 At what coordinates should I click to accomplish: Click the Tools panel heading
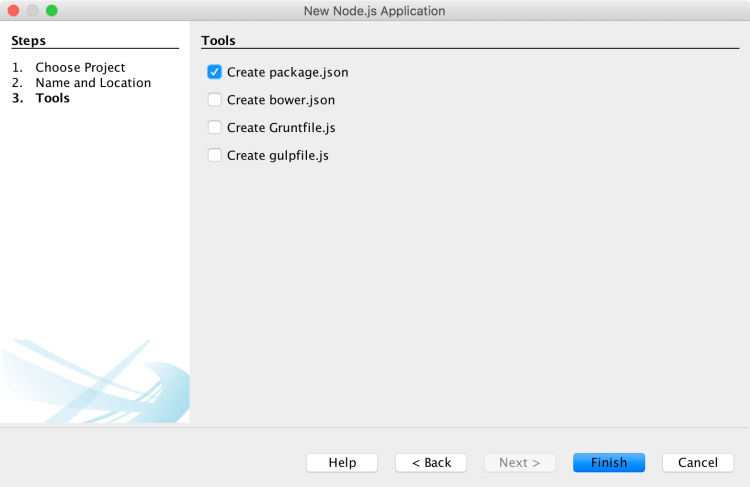point(218,41)
